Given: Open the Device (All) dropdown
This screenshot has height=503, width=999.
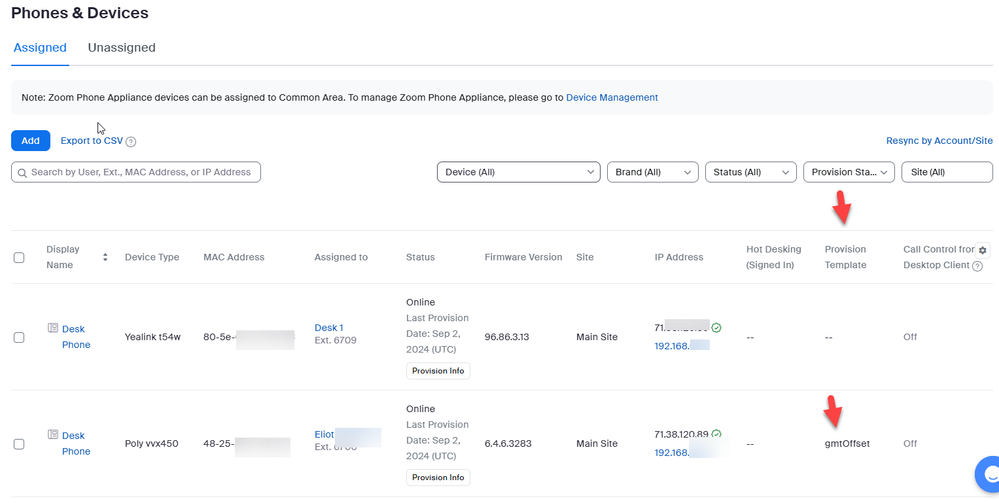Looking at the screenshot, I should click(518, 172).
